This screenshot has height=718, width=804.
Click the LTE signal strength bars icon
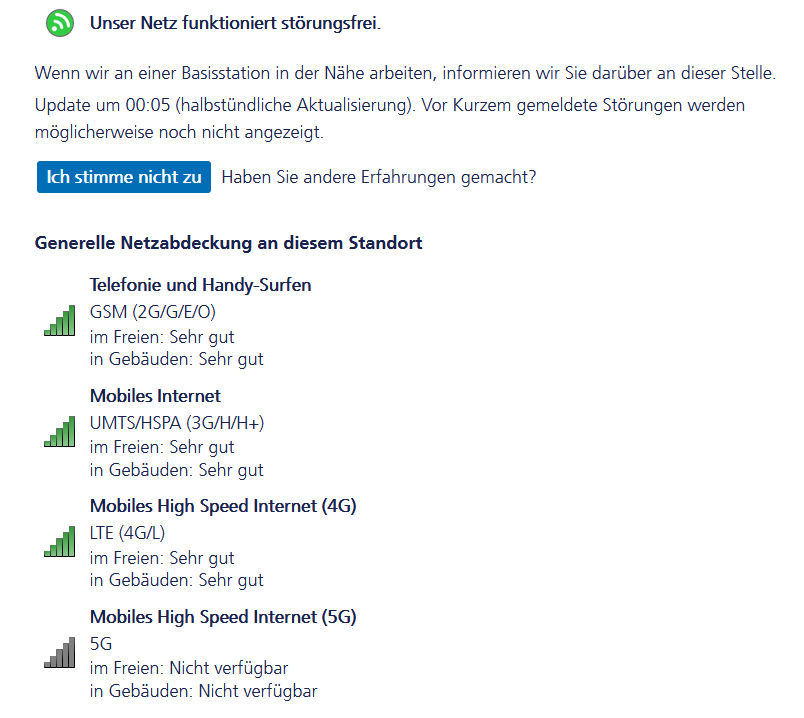[x=59, y=542]
